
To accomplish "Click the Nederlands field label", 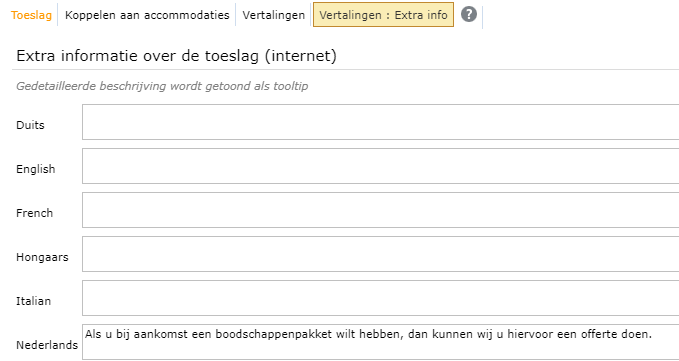I will tap(47, 345).
